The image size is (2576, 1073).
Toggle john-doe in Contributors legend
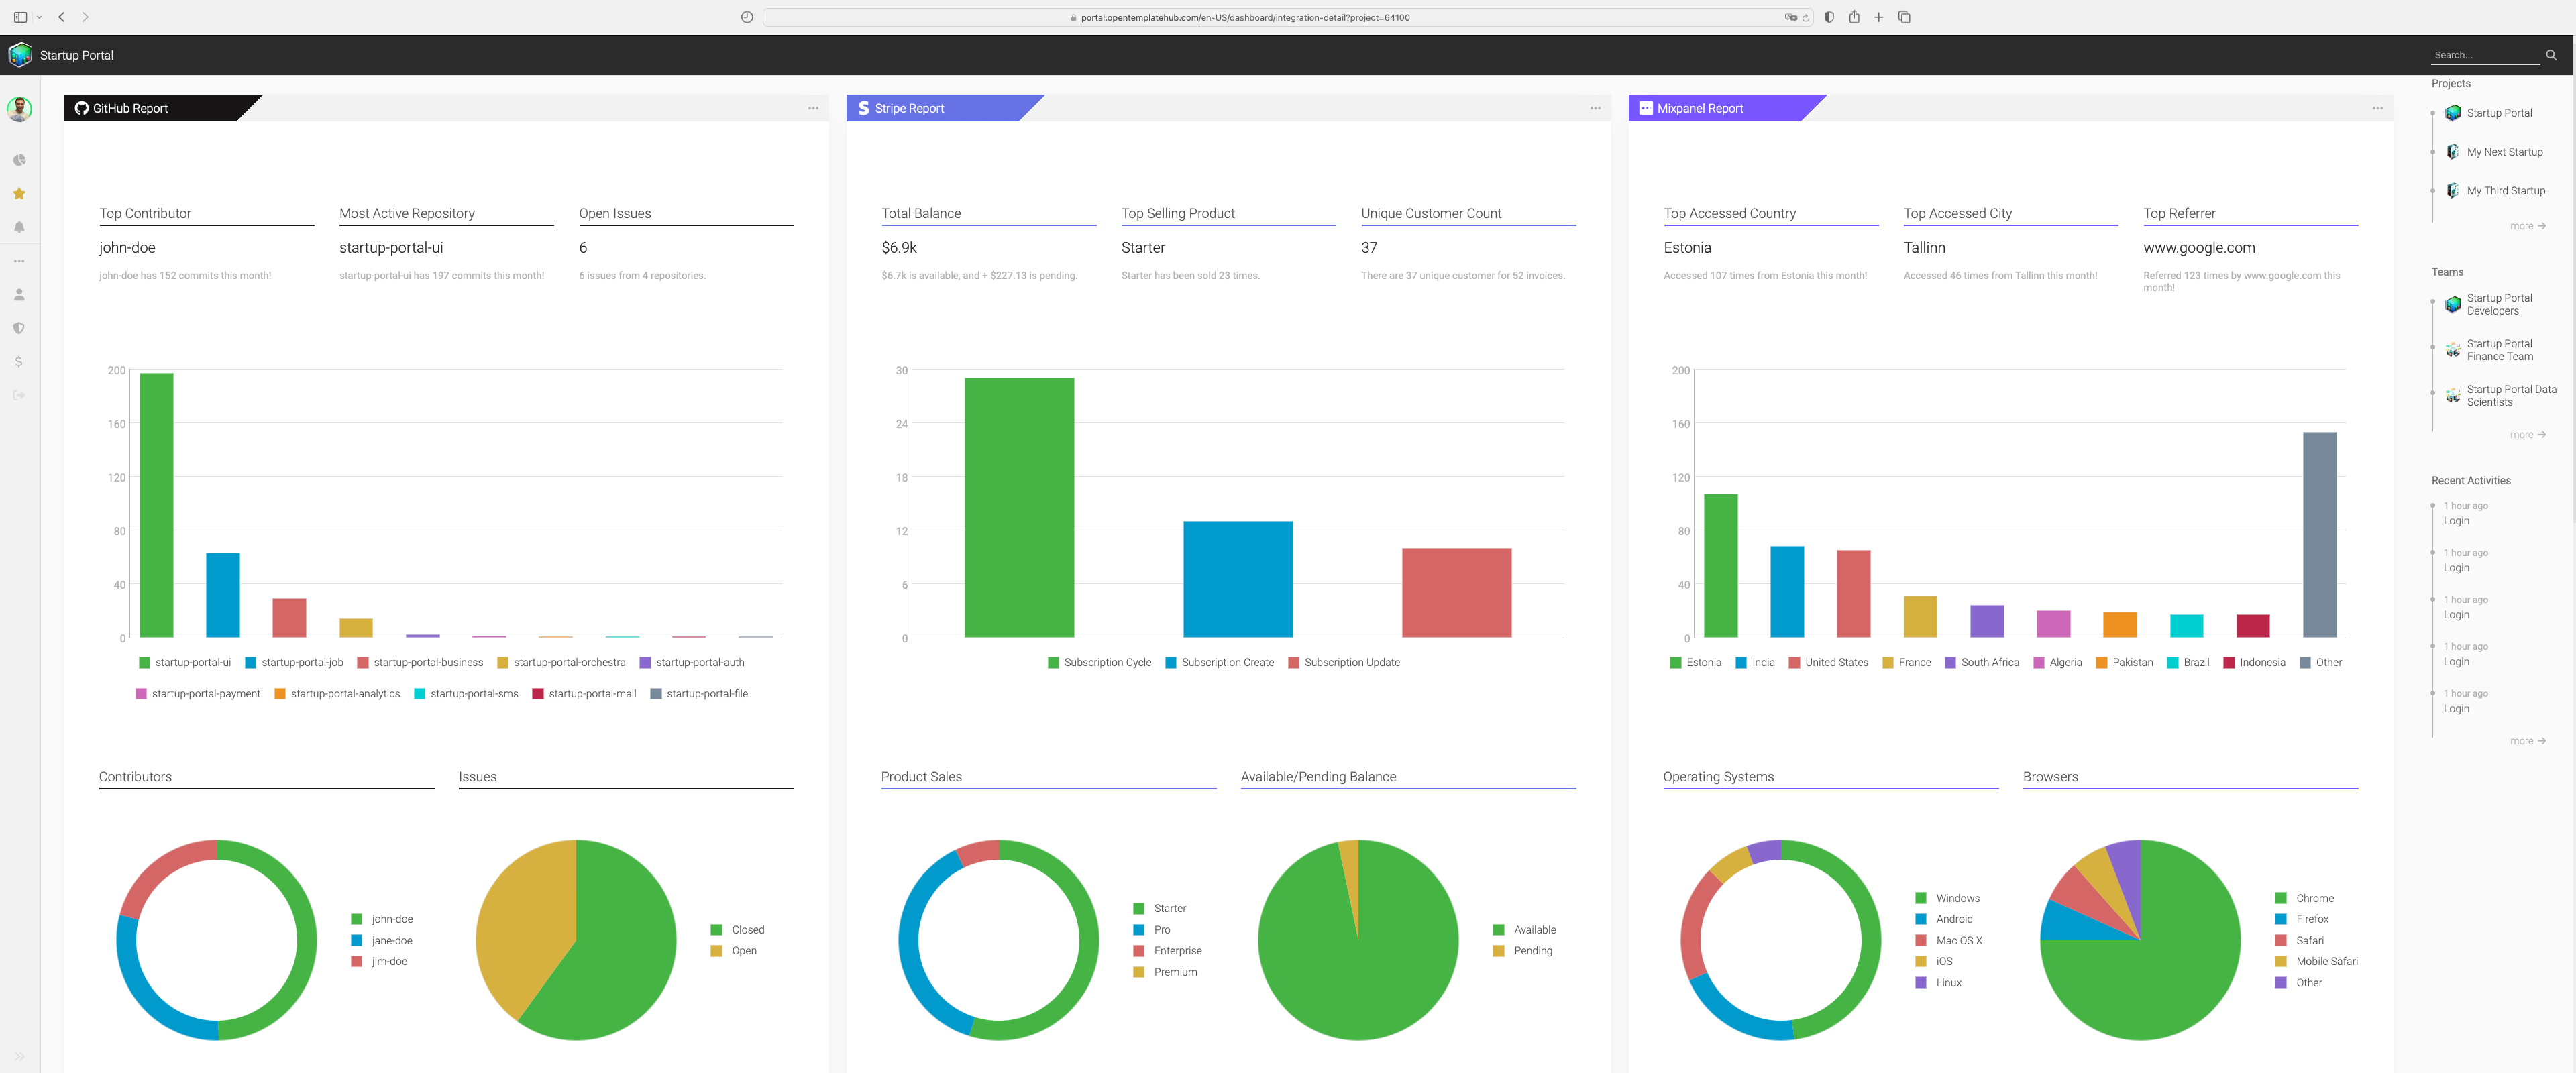pyautogui.click(x=382, y=919)
